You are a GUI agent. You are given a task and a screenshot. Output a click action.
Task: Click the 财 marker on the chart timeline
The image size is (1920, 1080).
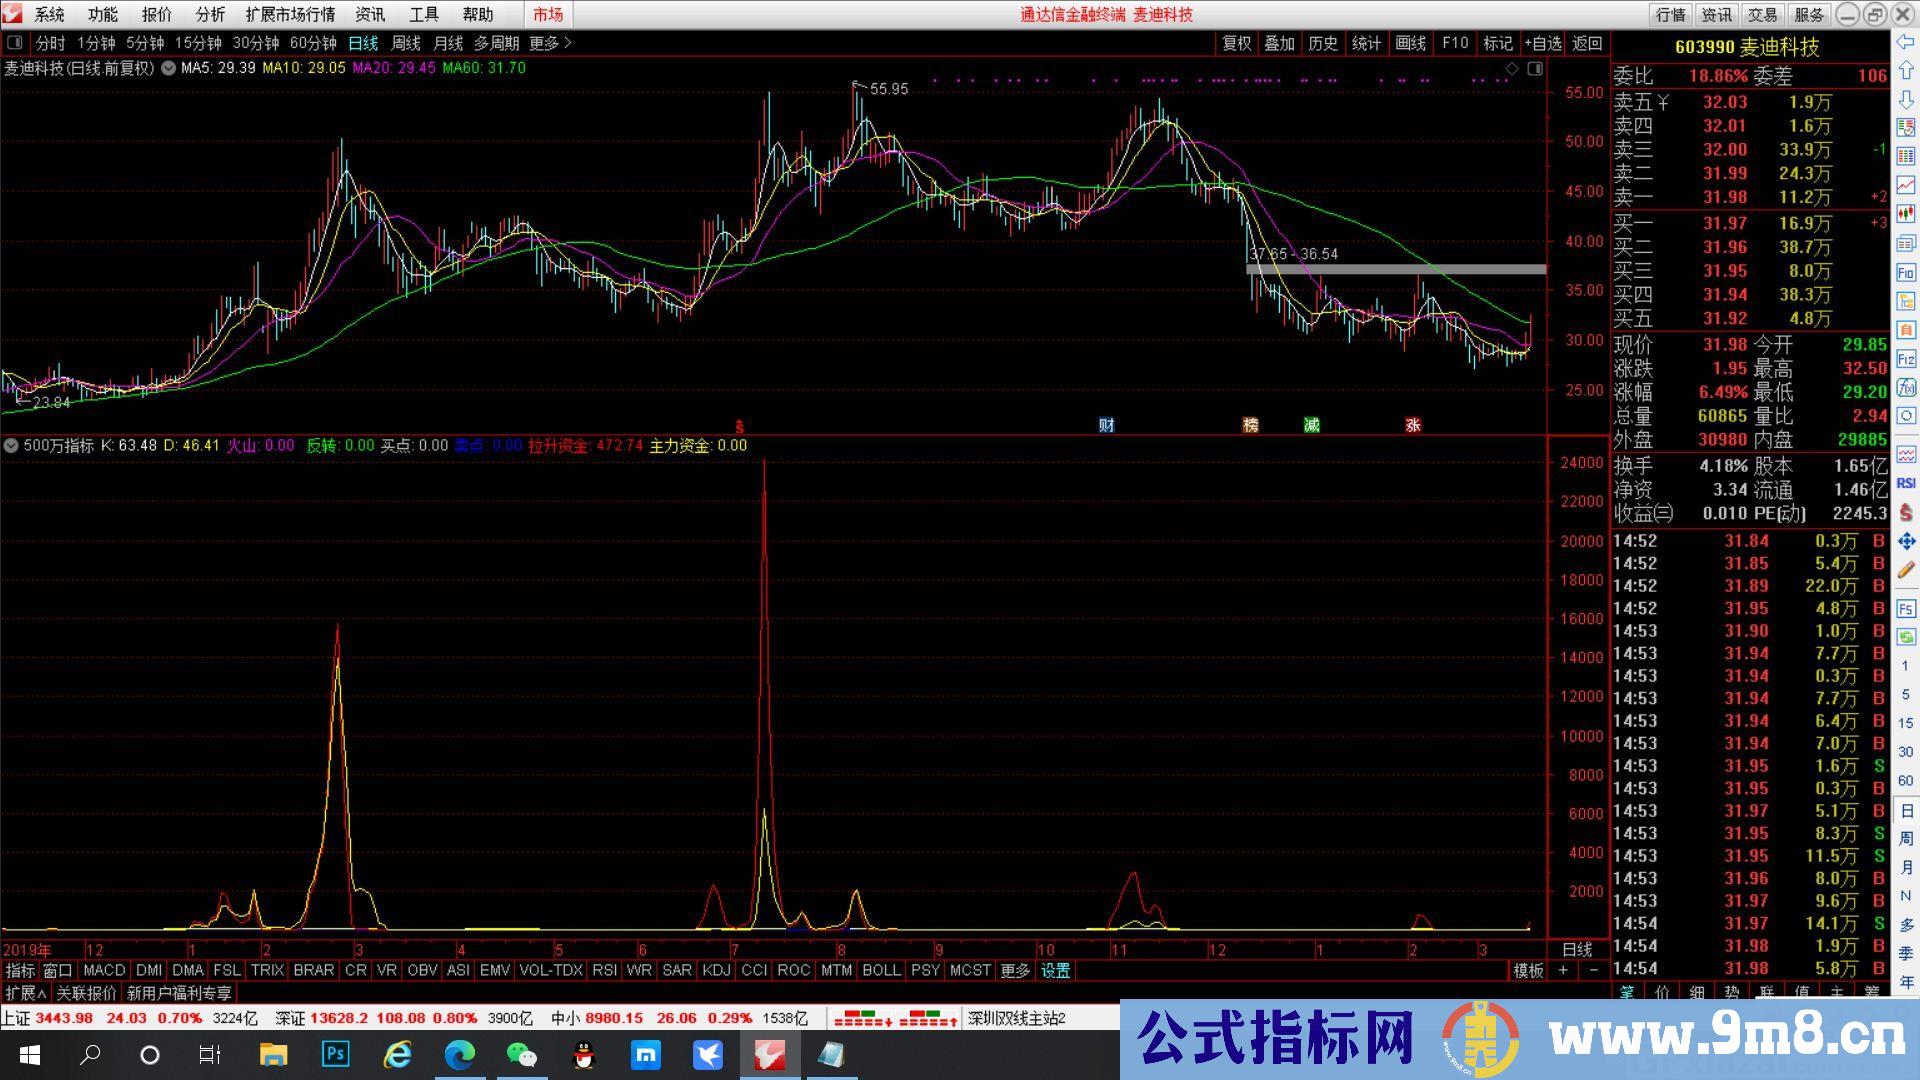pyautogui.click(x=1106, y=425)
